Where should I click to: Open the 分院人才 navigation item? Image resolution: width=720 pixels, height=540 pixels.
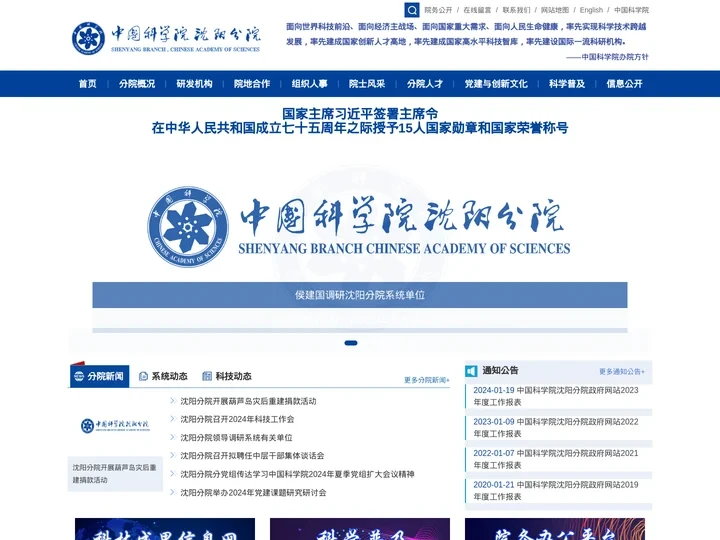(x=425, y=84)
